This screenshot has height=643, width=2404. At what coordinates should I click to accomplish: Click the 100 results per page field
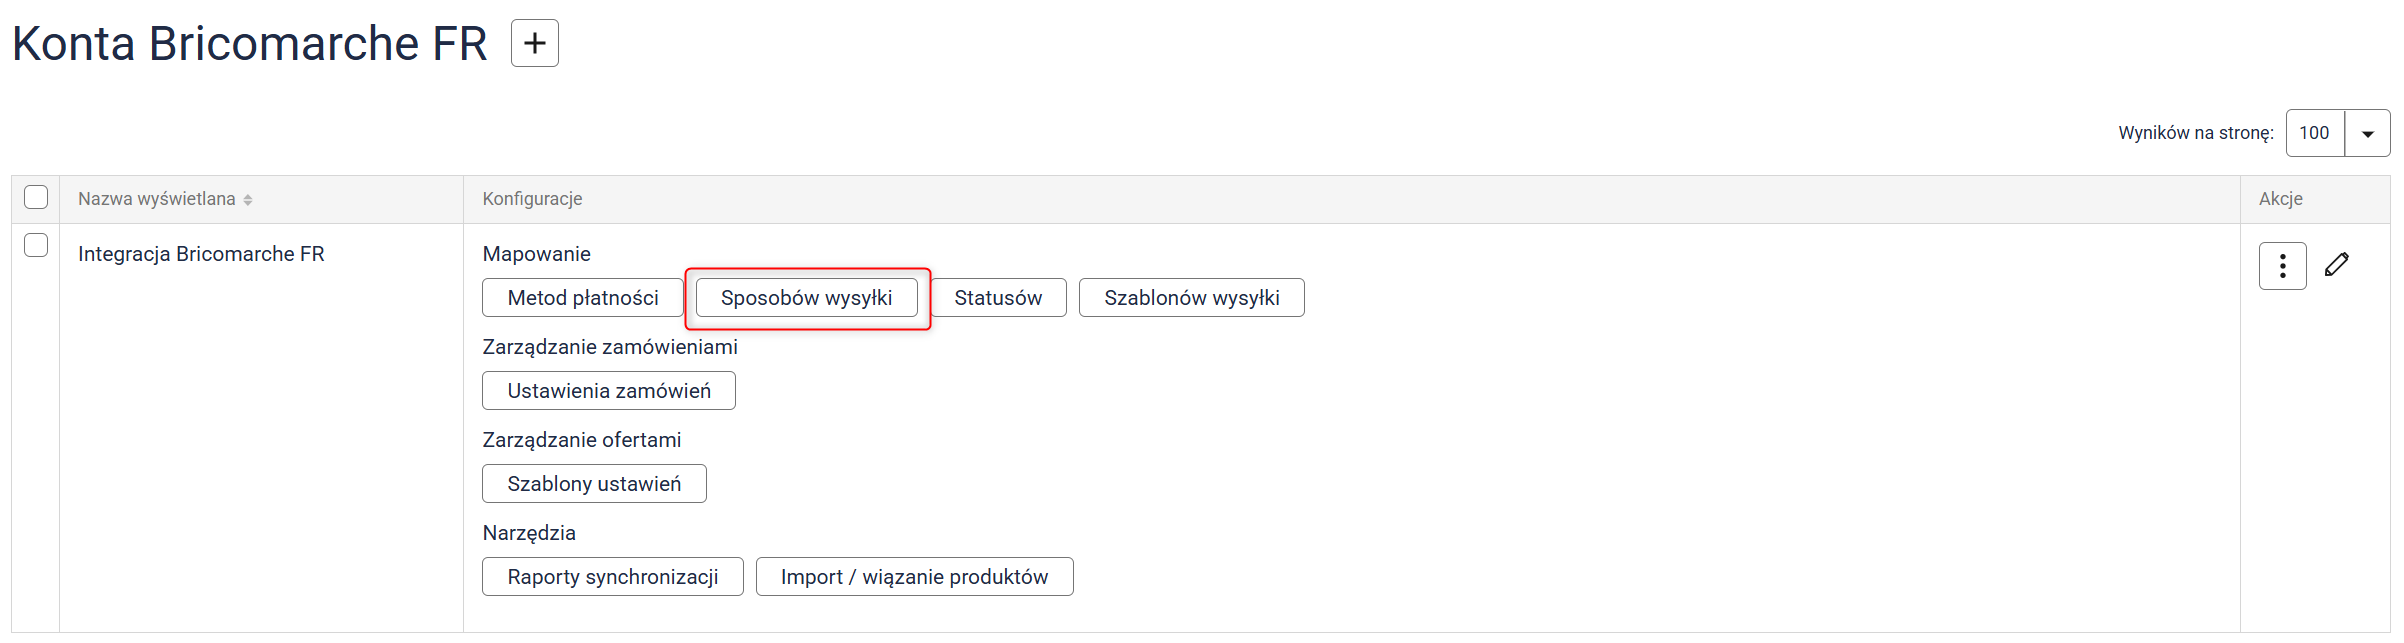[2314, 134]
